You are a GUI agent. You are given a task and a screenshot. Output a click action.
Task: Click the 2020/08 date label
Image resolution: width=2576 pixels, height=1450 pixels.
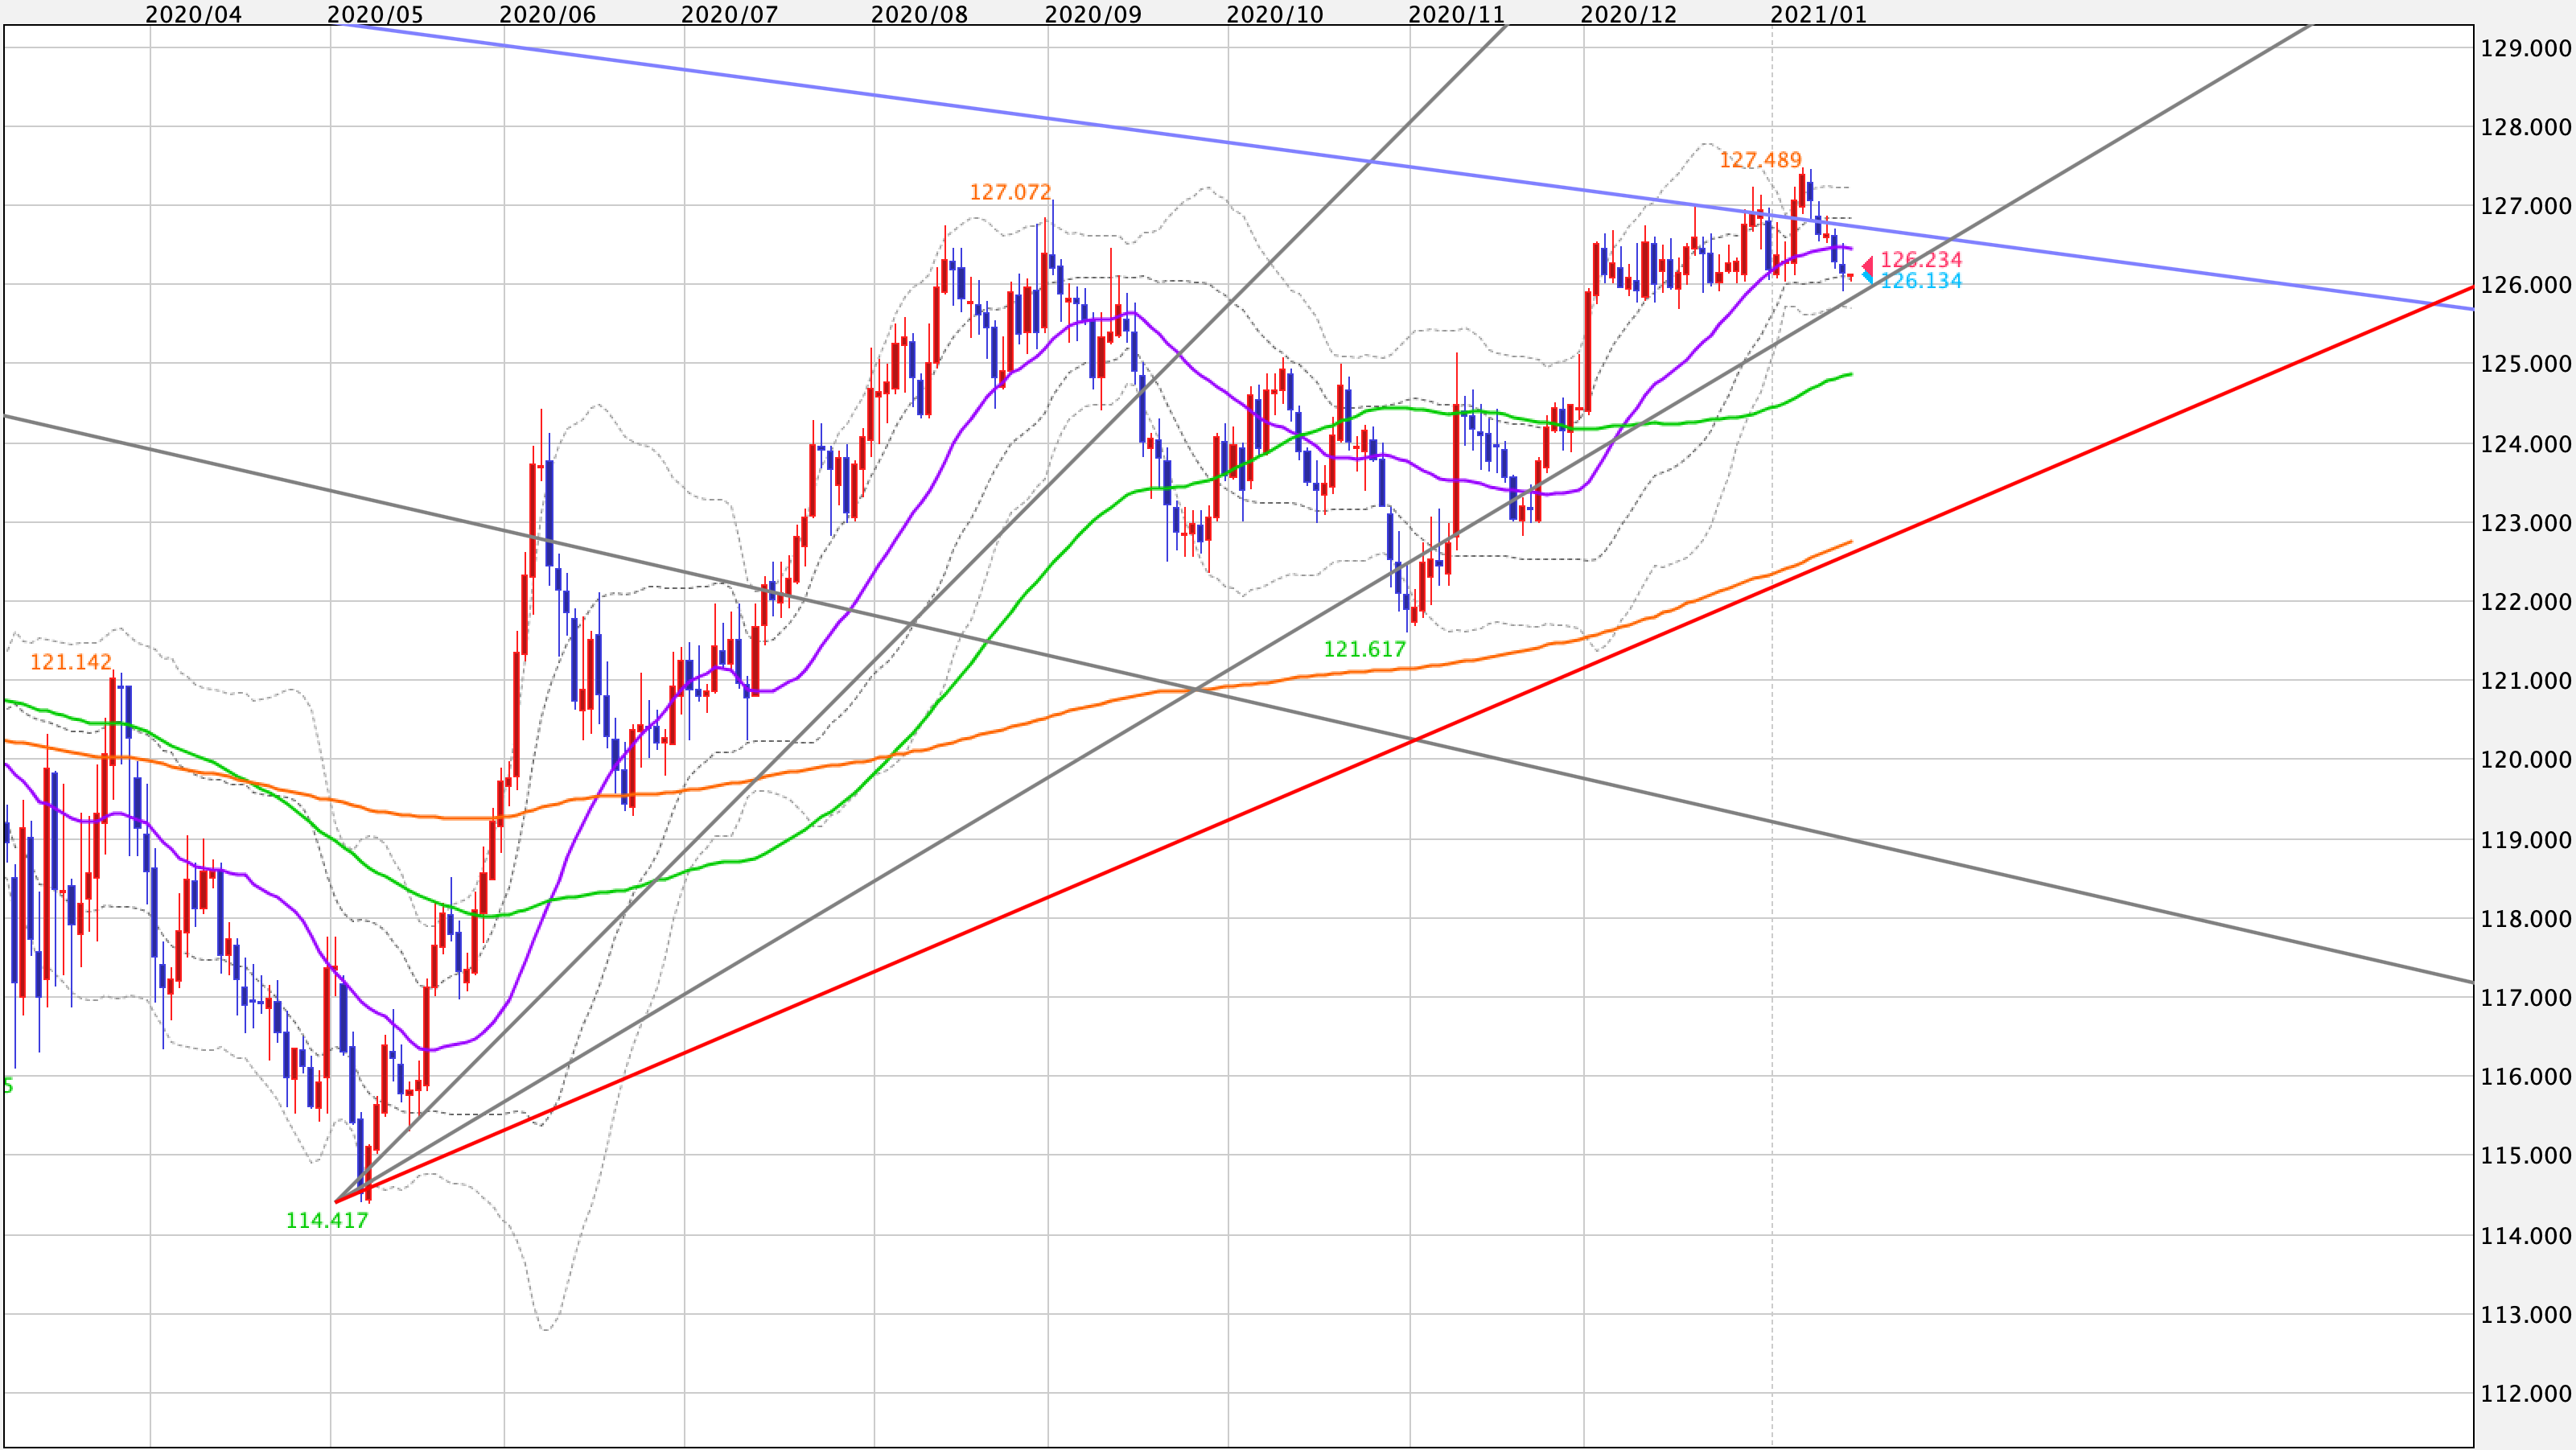click(x=920, y=14)
